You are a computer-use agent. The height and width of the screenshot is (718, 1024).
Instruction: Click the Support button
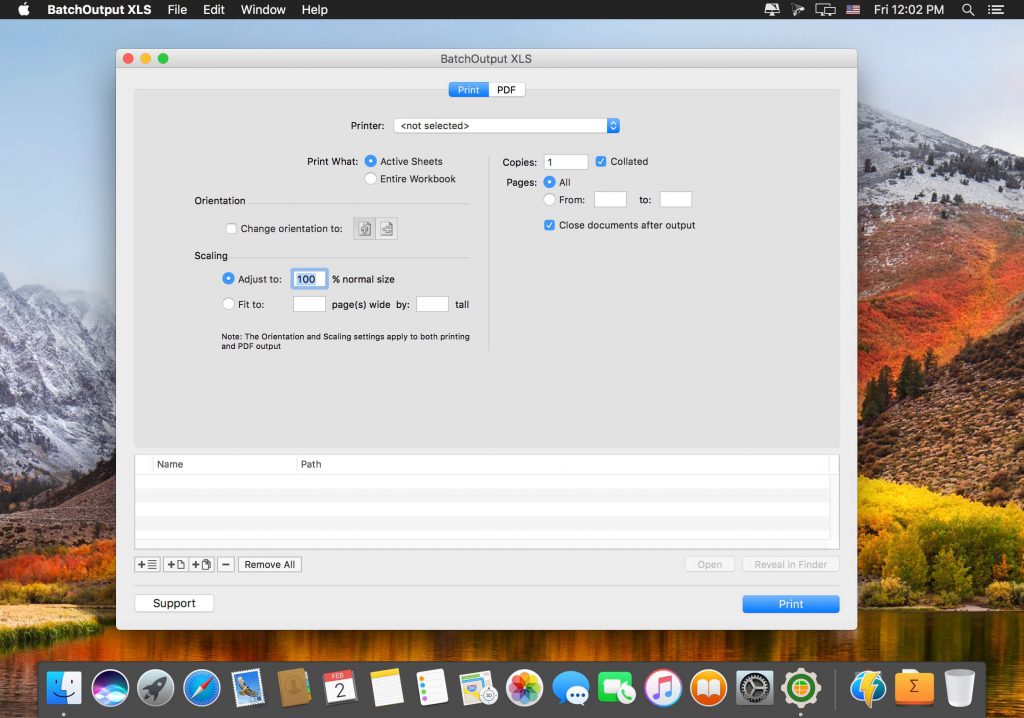pyautogui.click(x=173, y=603)
